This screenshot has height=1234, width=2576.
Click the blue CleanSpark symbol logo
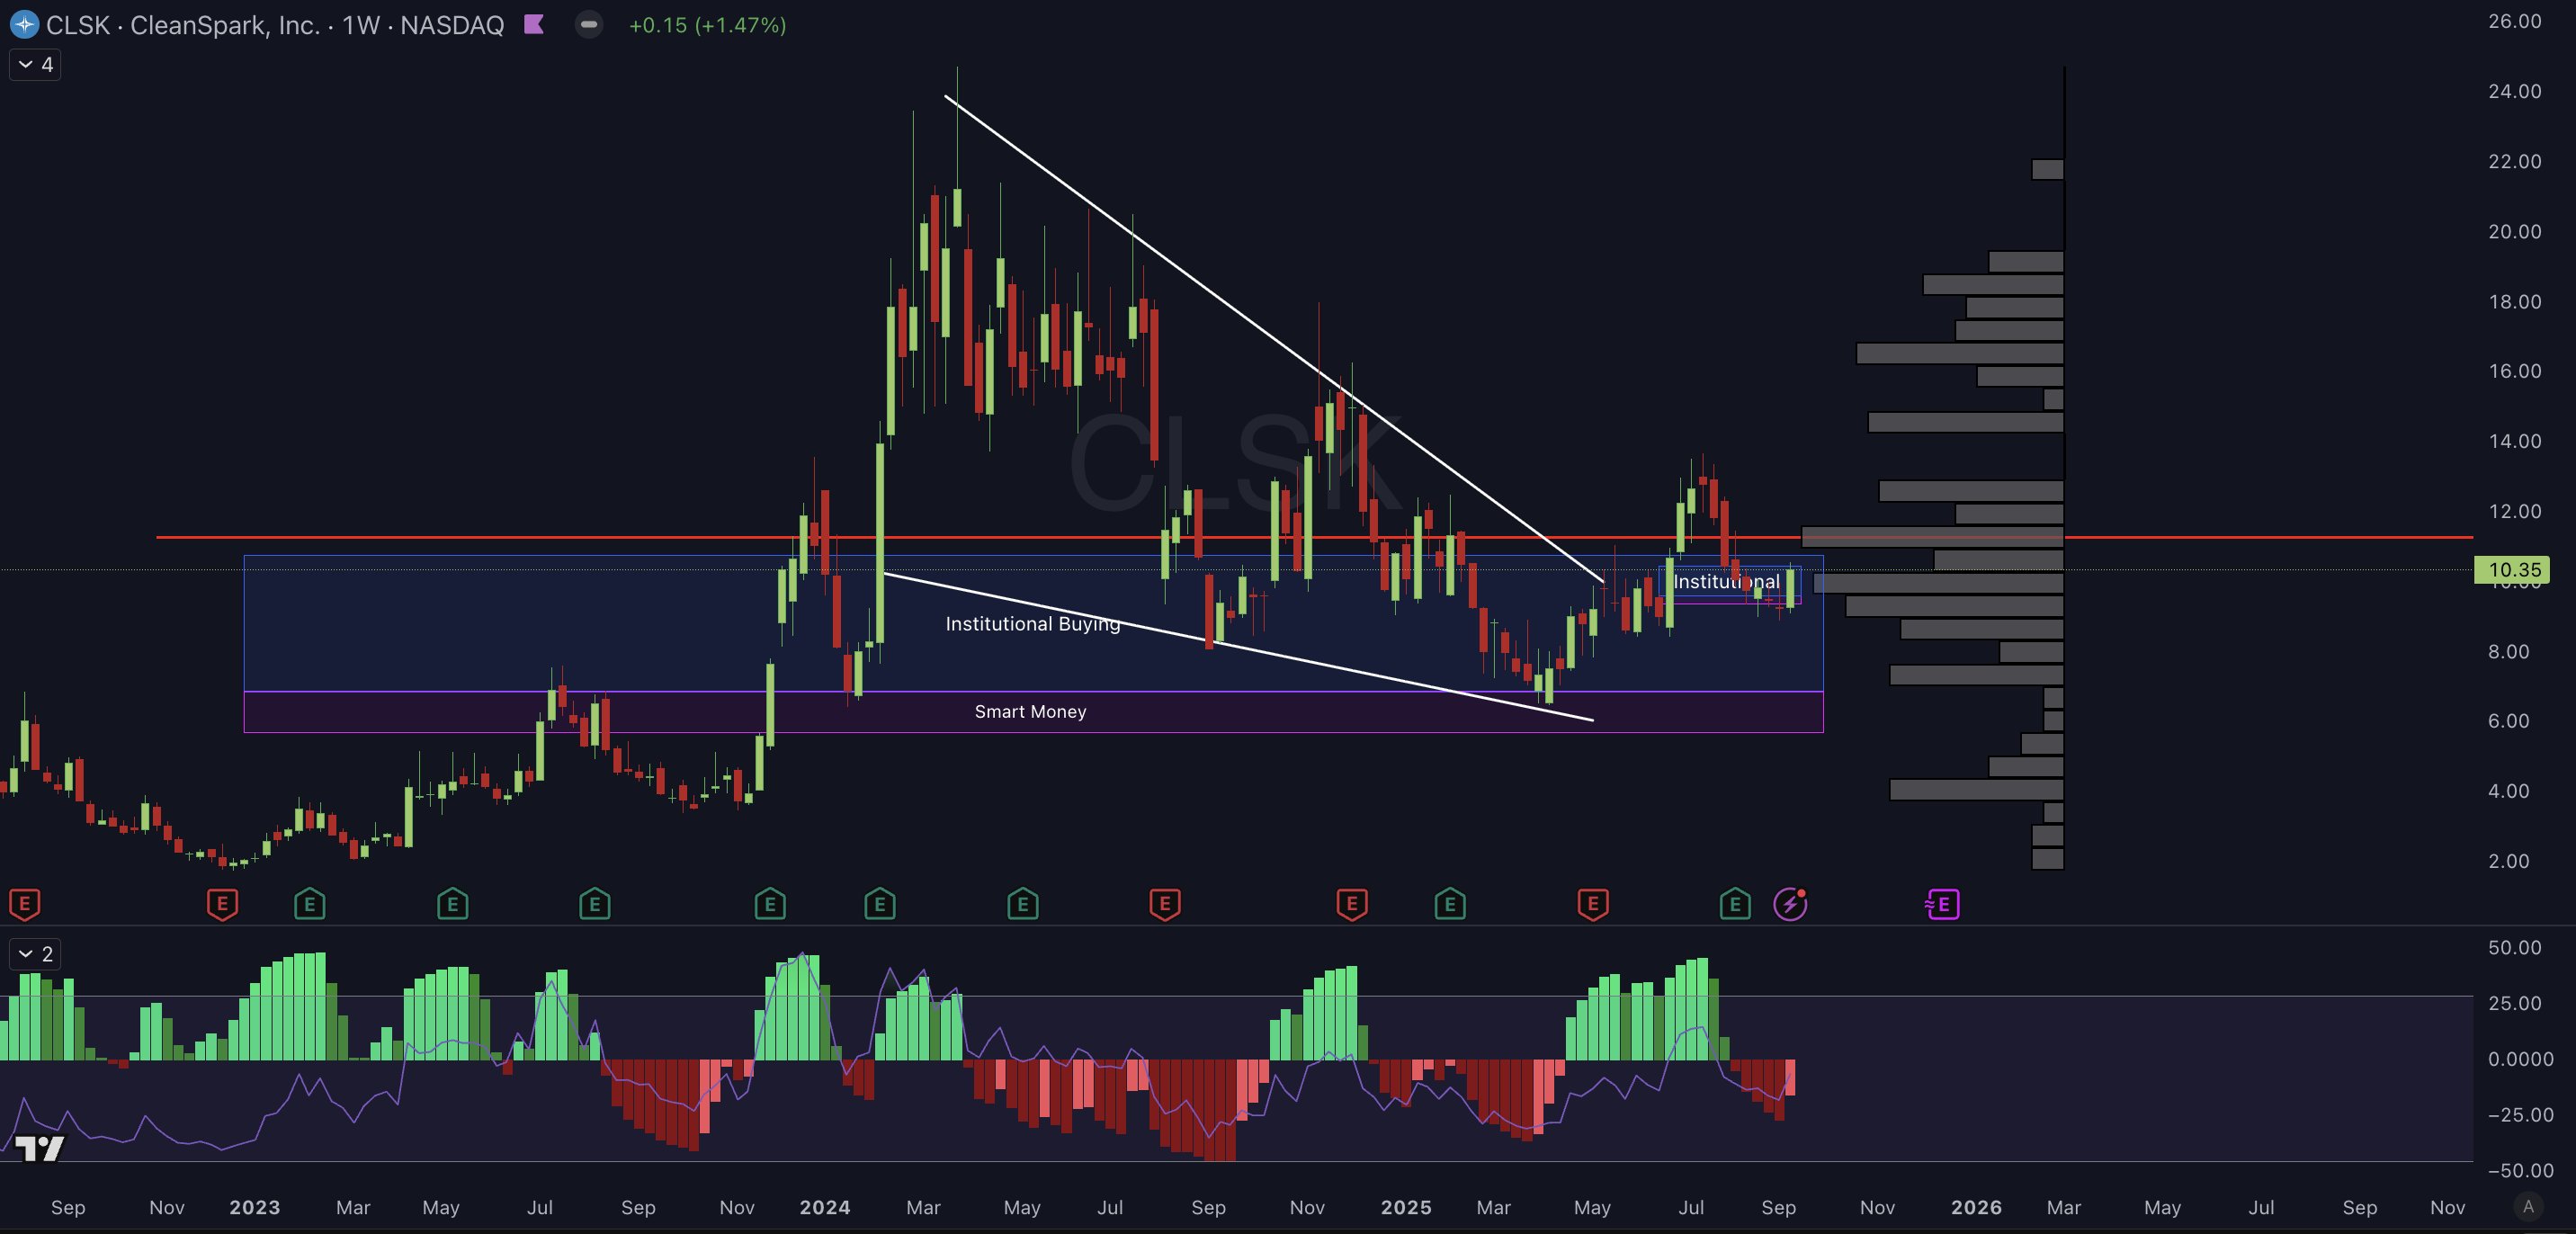tap(24, 25)
